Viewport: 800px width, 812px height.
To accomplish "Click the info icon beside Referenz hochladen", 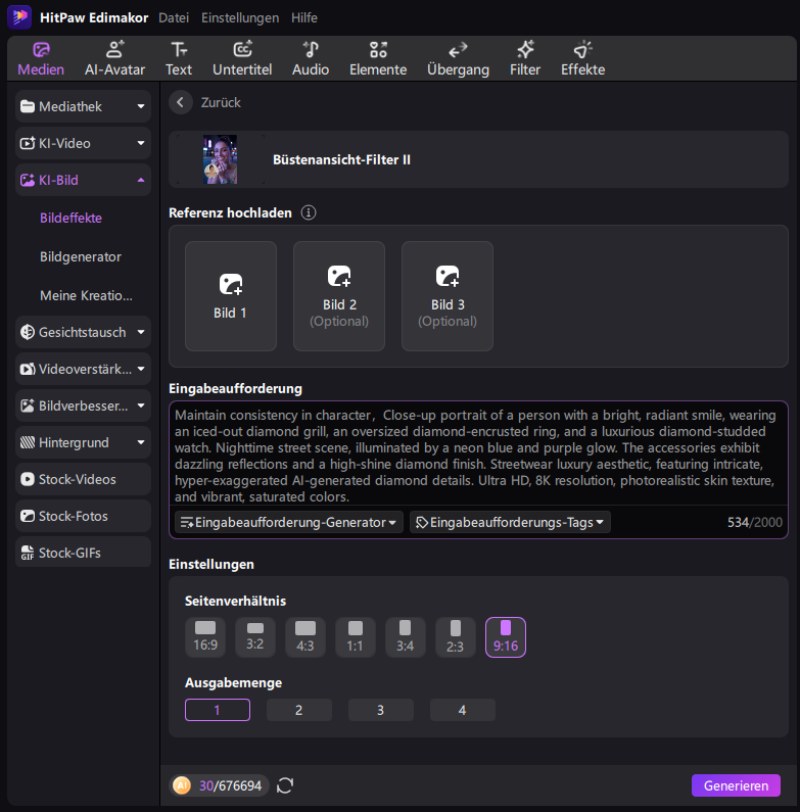I will click(x=309, y=213).
